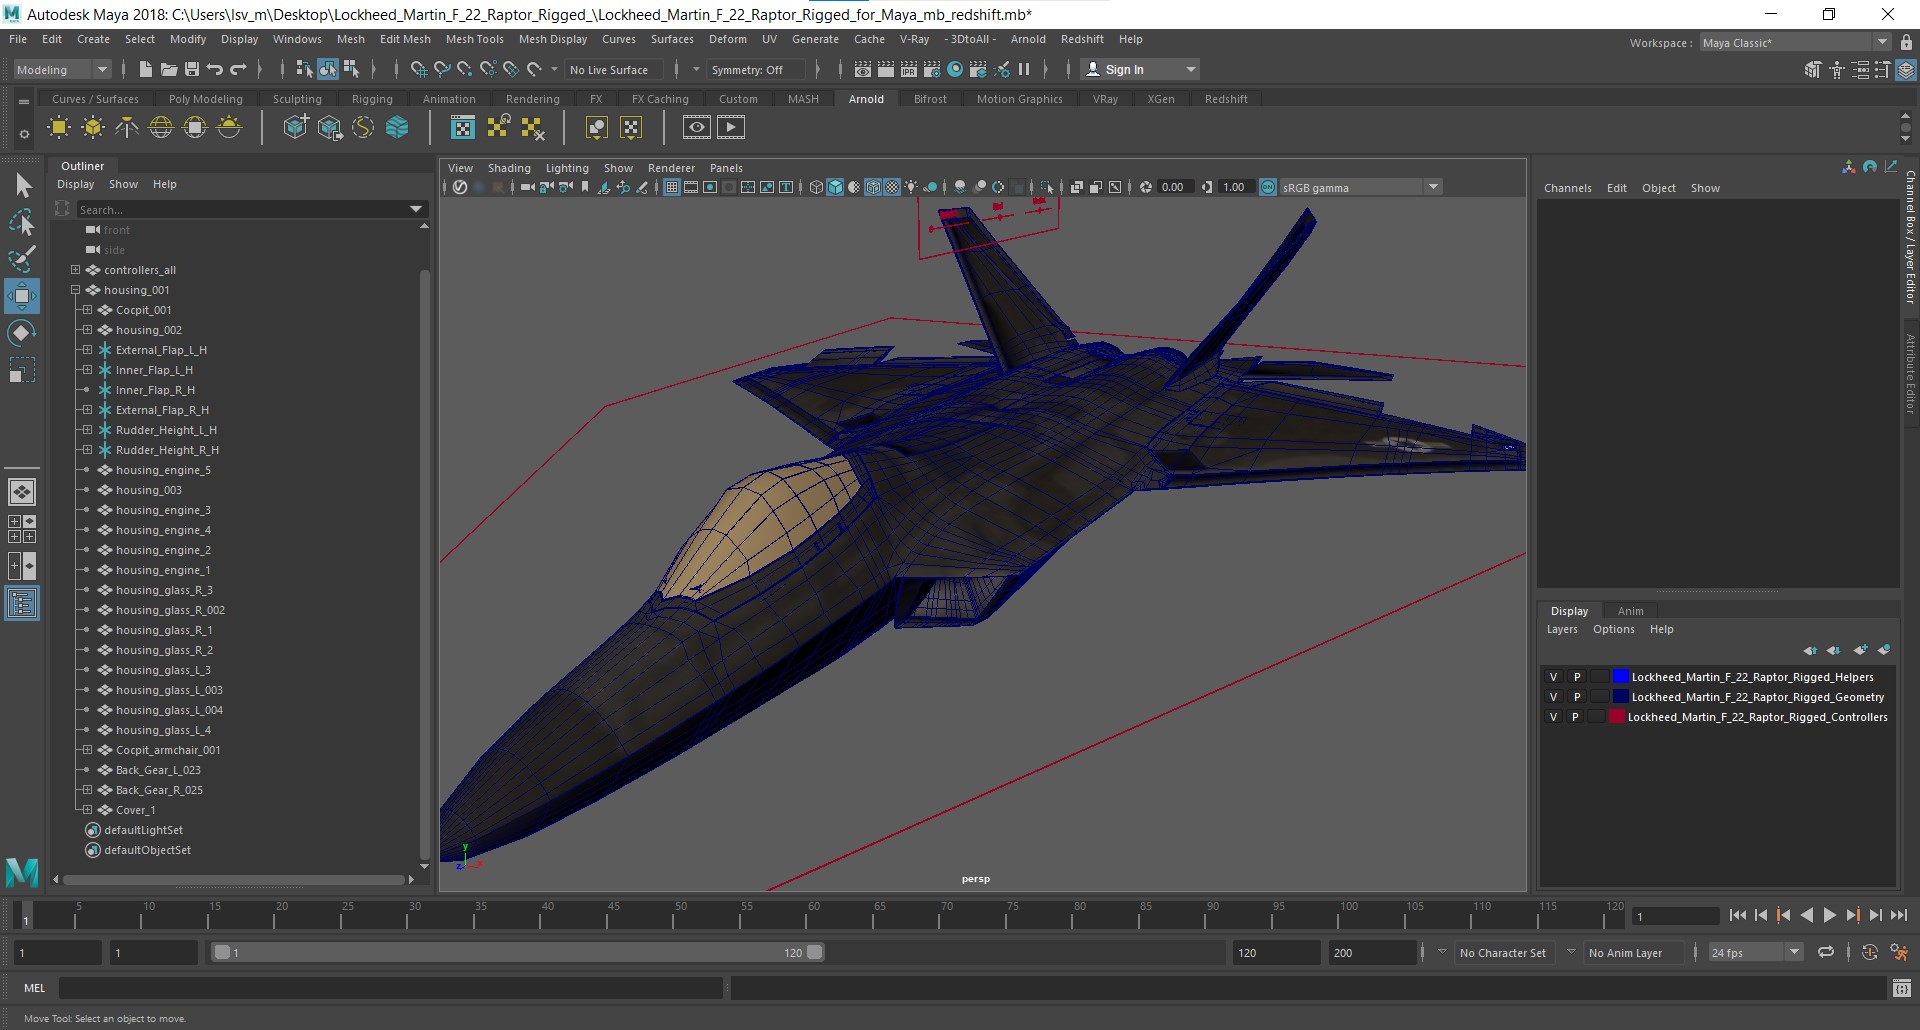The width and height of the screenshot is (1920, 1030).
Task: Open the Modeling menu set dropdown
Action: [62, 69]
